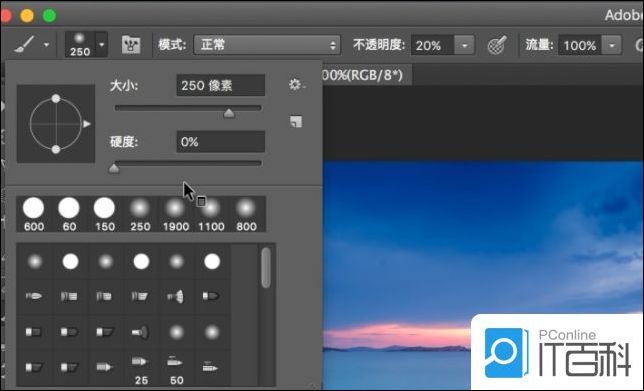
Task: Open the 模式 dropdown showing 正常
Action: tap(267, 45)
